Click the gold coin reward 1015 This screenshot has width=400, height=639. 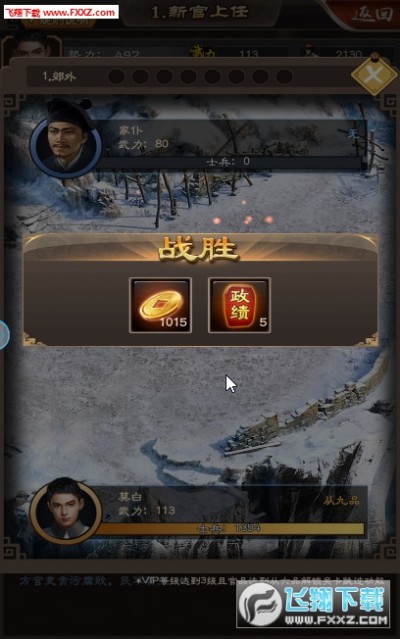pos(160,305)
